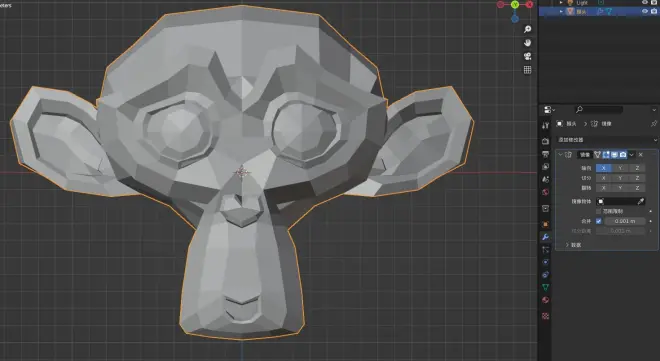Toggle Bisect Z button
Screen dimensions: 660x361
point(637,178)
